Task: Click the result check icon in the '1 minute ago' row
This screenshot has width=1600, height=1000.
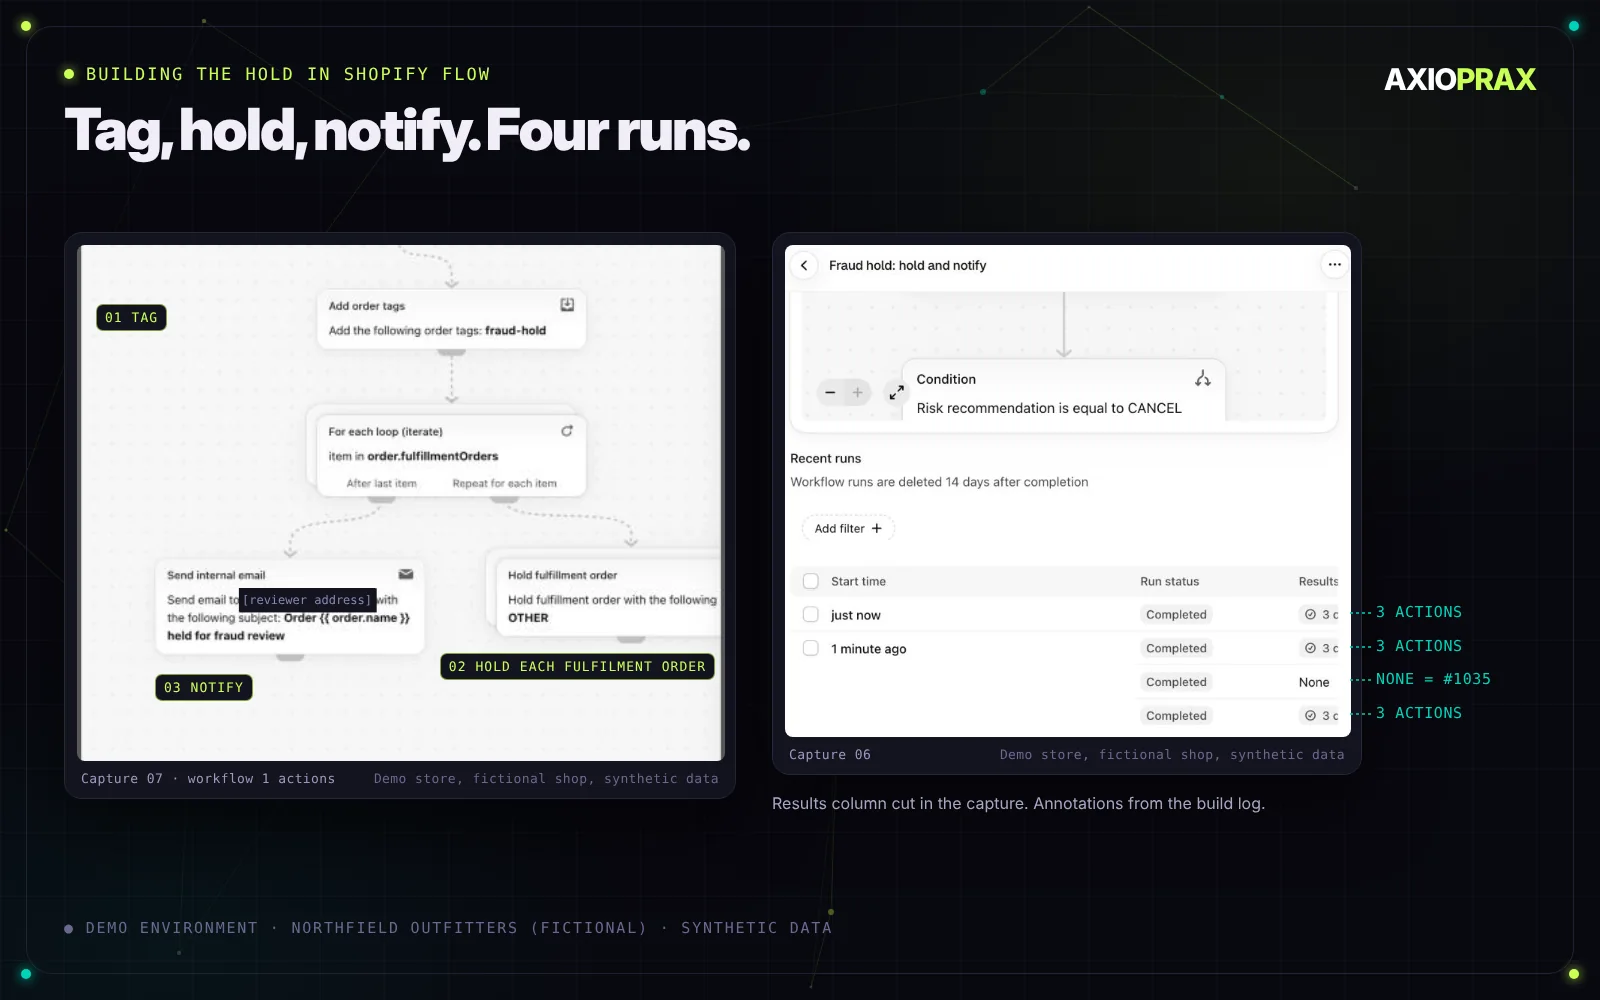Action: [x=1310, y=648]
